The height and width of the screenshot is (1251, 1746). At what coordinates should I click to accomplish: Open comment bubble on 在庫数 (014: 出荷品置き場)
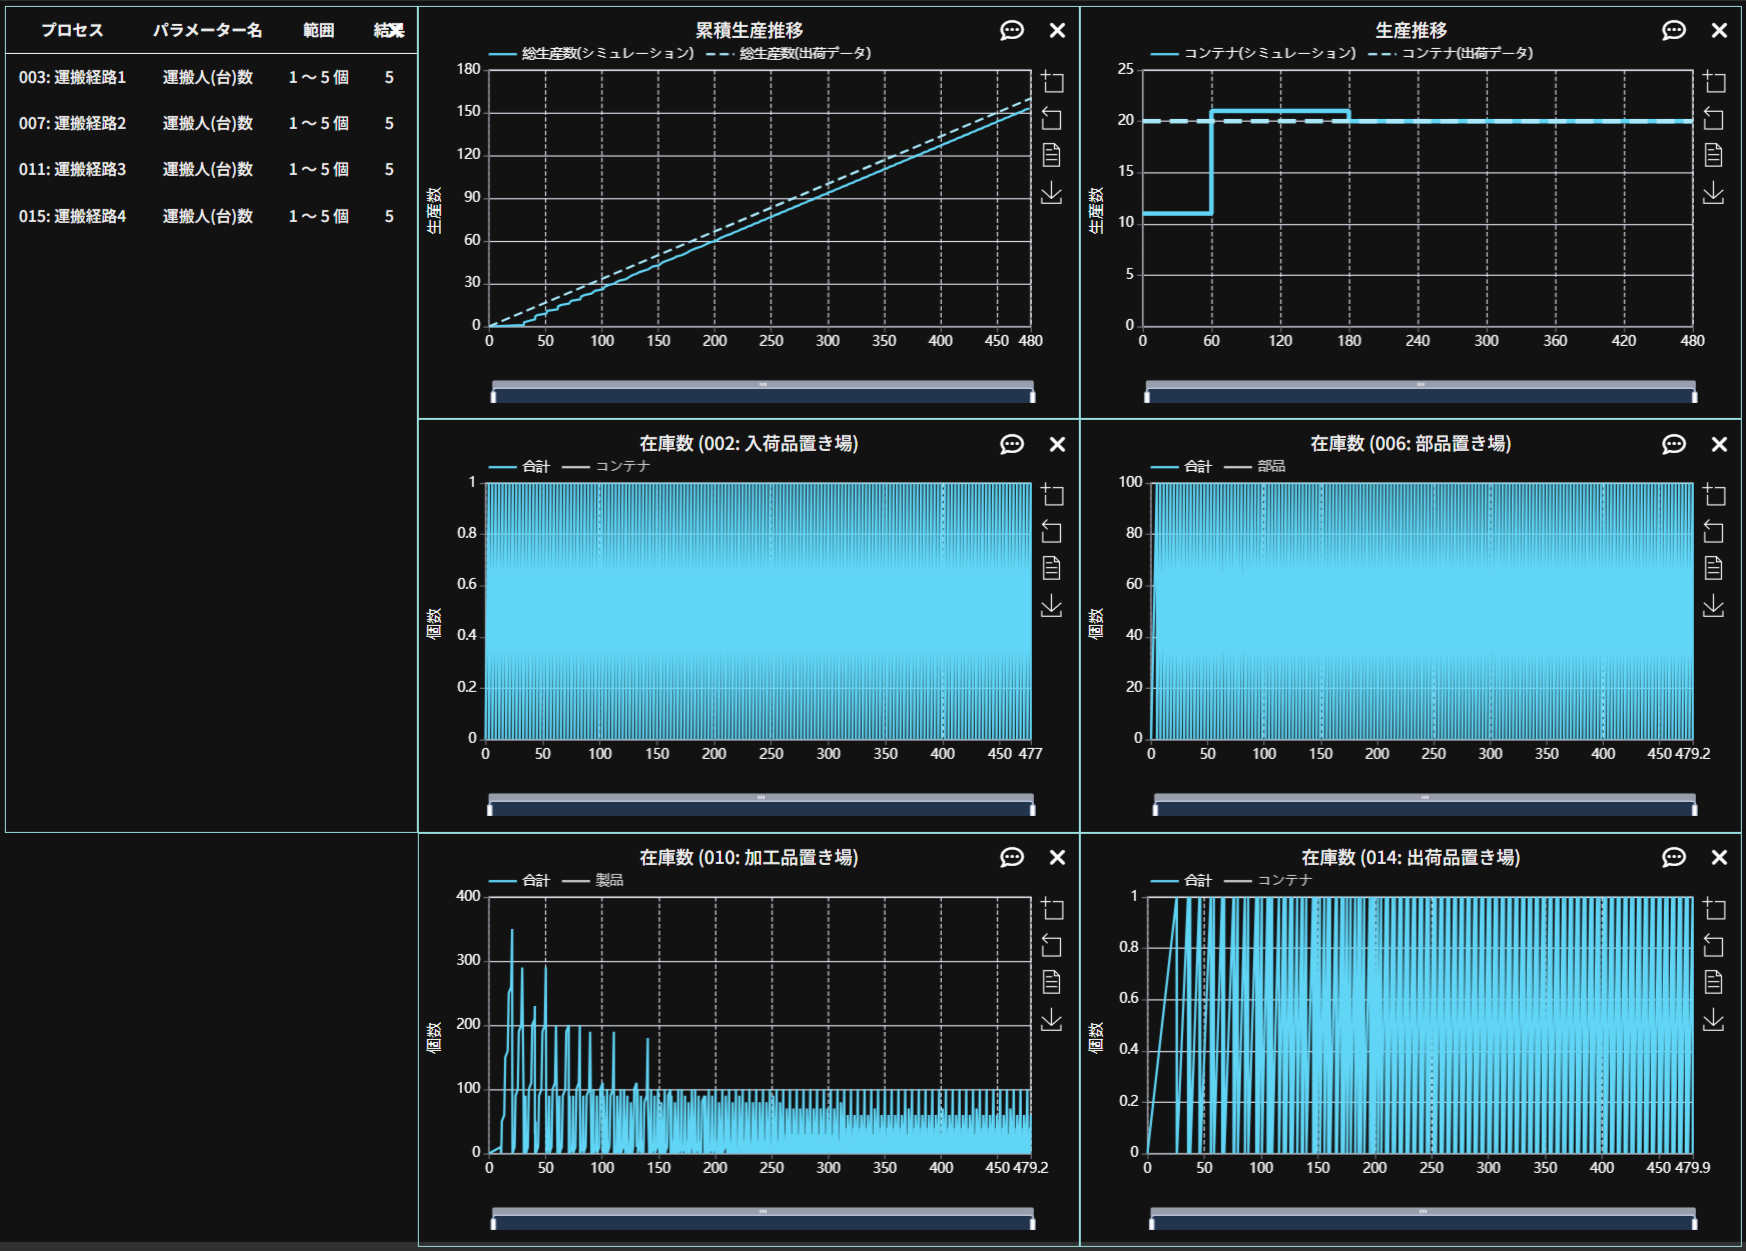pos(1673,858)
